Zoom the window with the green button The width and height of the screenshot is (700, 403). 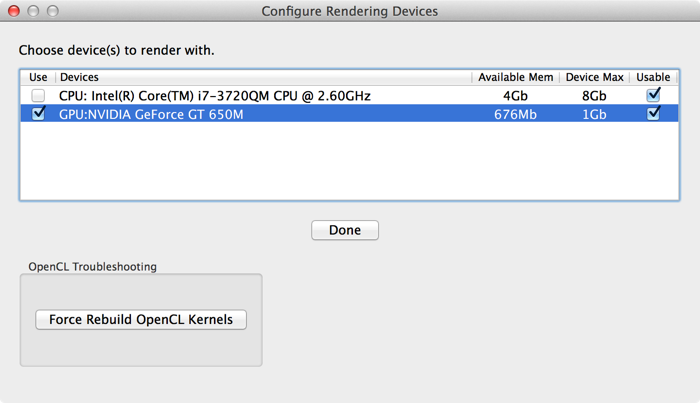pyautogui.click(x=53, y=11)
